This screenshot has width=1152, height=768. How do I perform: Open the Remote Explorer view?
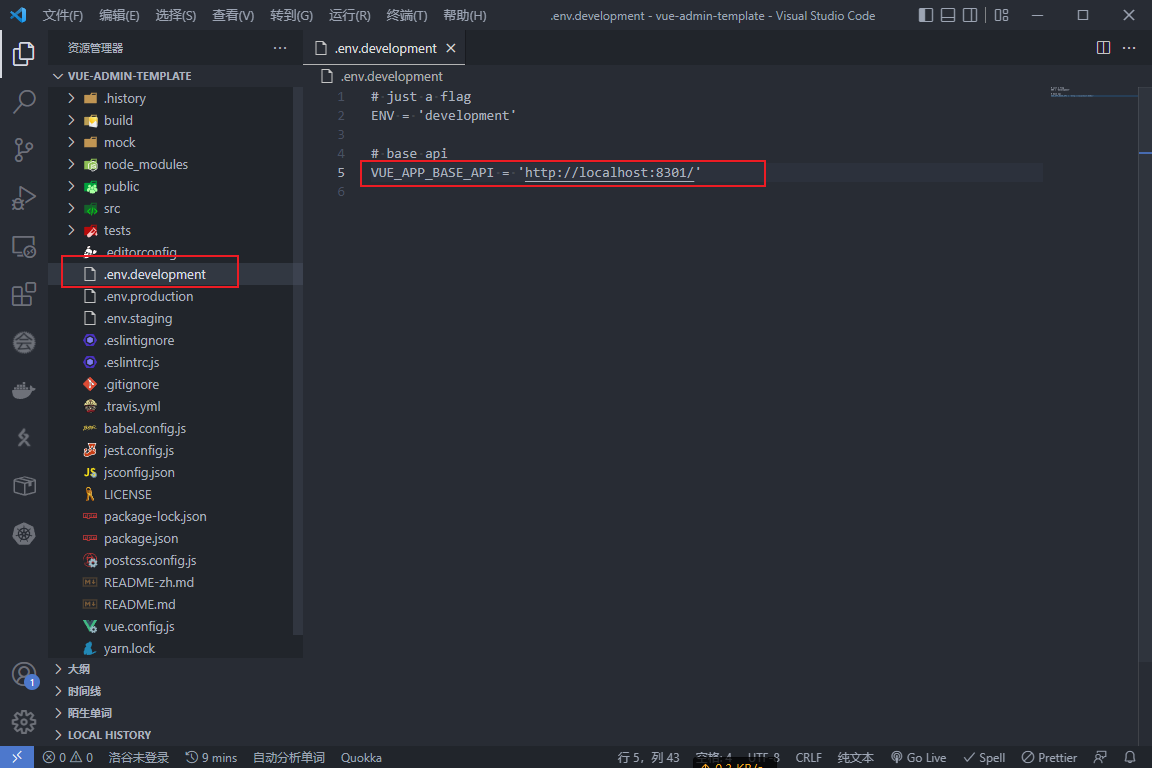(x=24, y=246)
